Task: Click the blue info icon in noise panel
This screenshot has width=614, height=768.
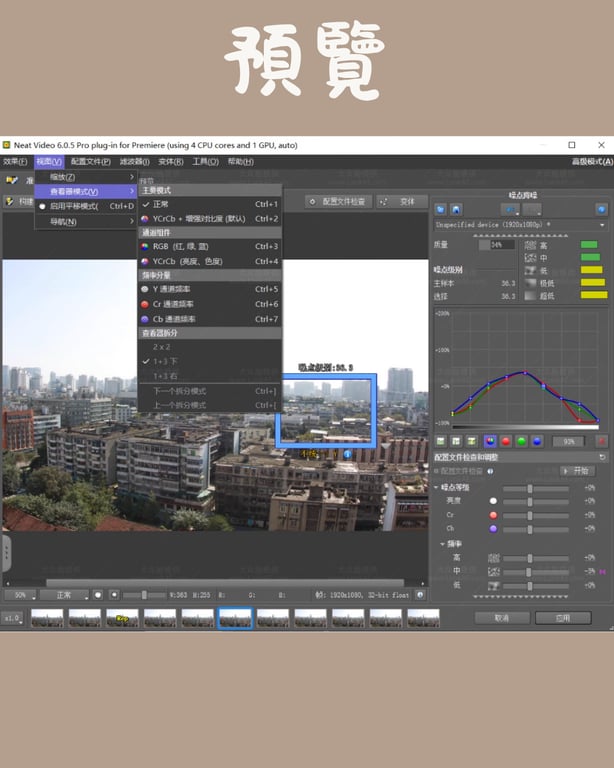Action: 601,210
